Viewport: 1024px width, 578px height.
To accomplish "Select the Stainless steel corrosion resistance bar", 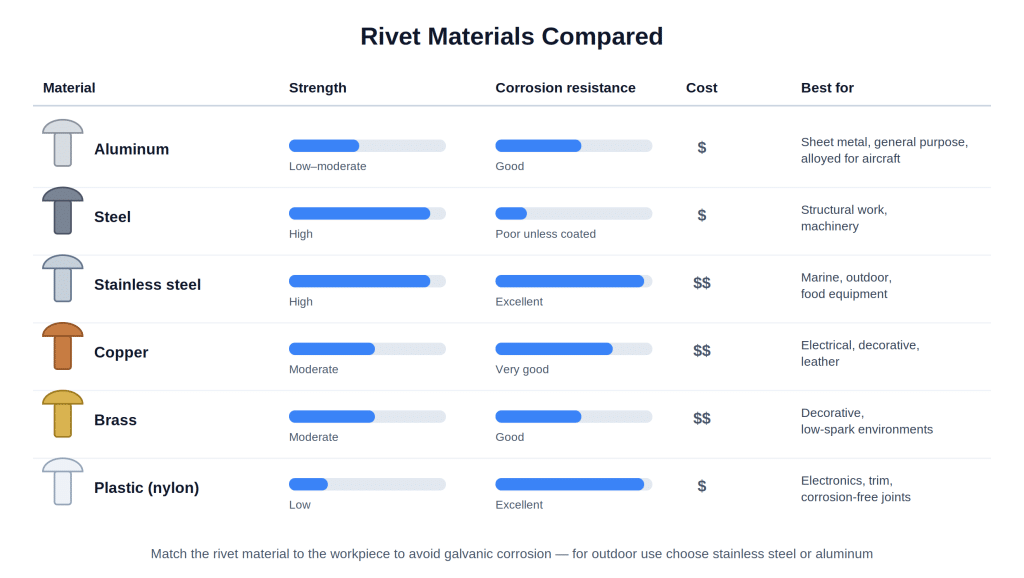I will (x=573, y=281).
